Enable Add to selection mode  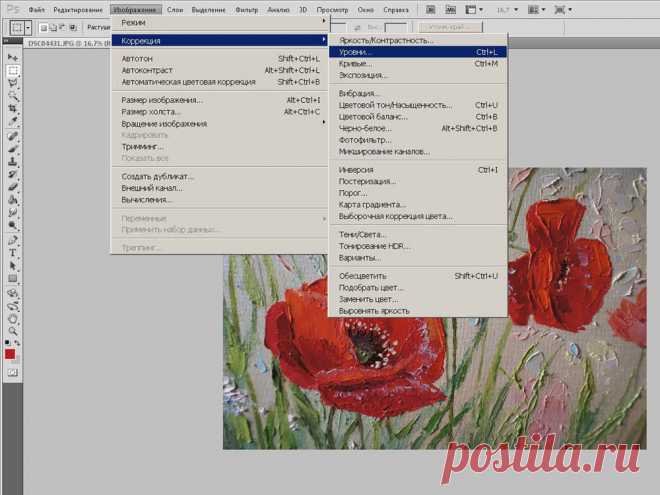(53, 28)
